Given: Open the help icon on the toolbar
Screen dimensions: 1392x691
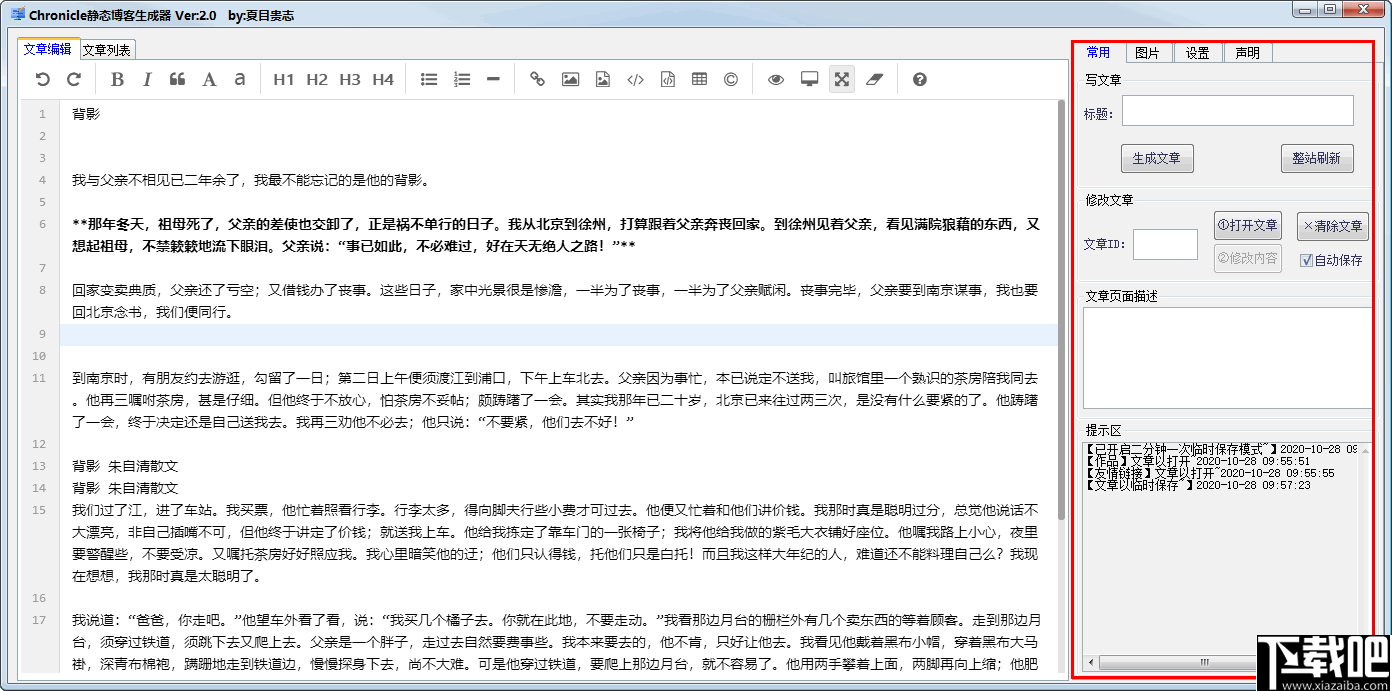Looking at the screenshot, I should pos(918,79).
